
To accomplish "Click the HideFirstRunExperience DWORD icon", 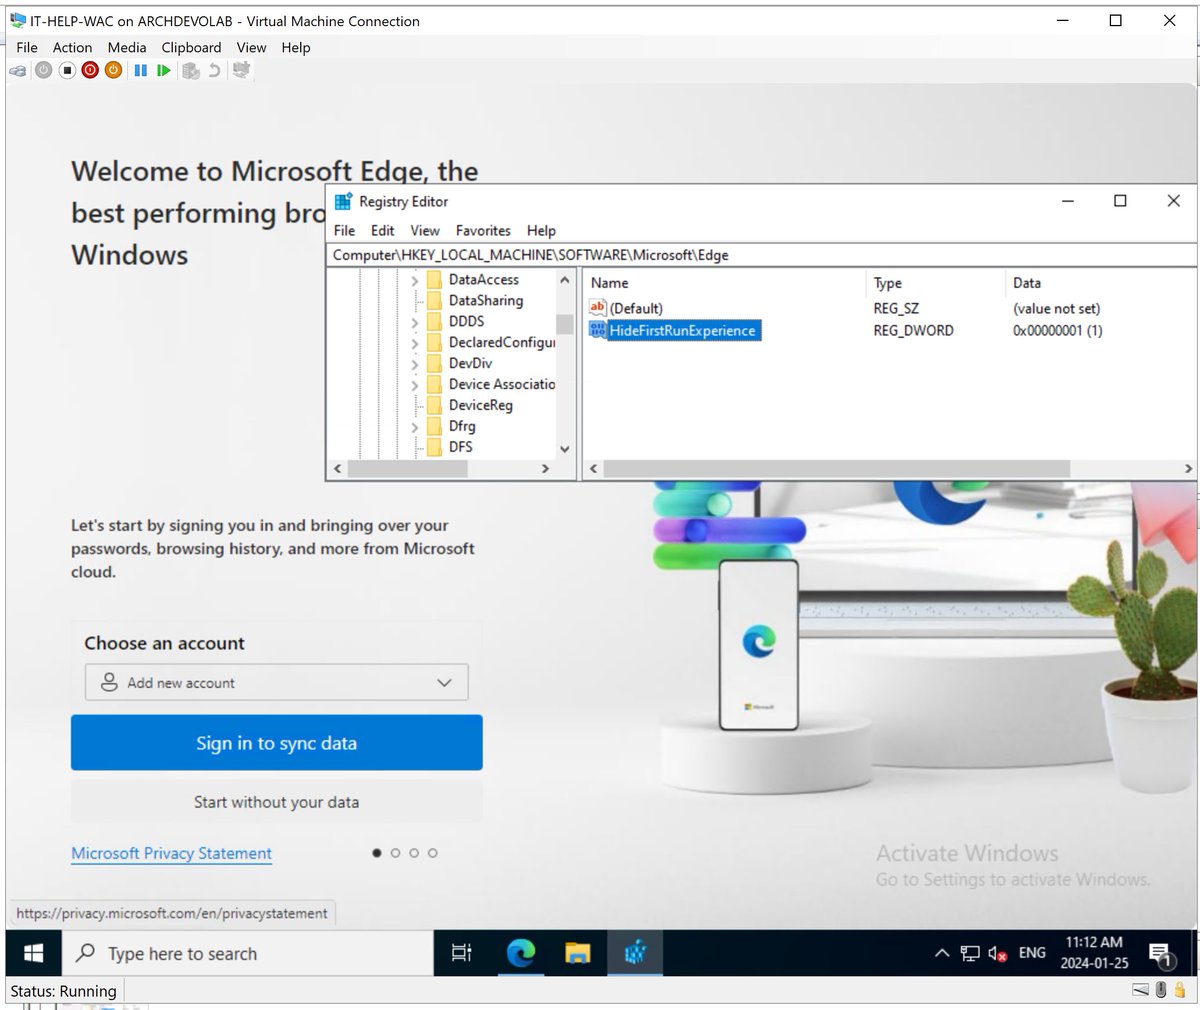I will [598, 330].
